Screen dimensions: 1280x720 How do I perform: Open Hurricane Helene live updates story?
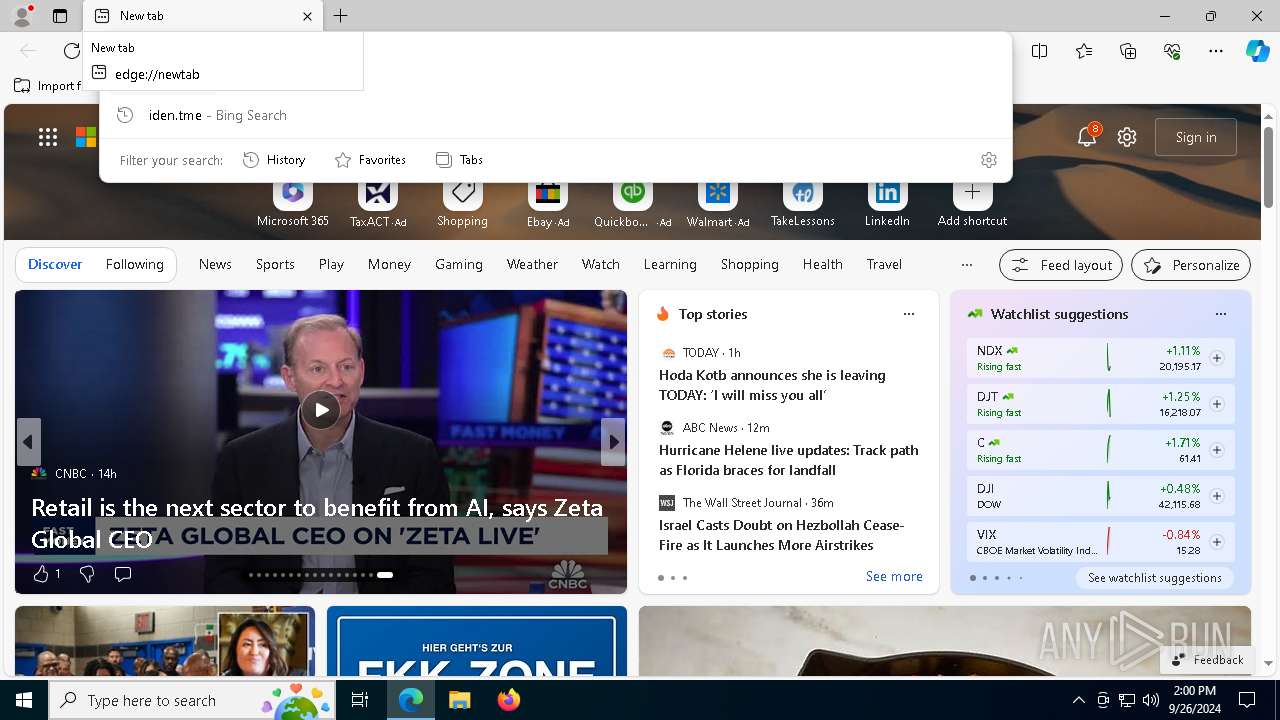pos(788,460)
